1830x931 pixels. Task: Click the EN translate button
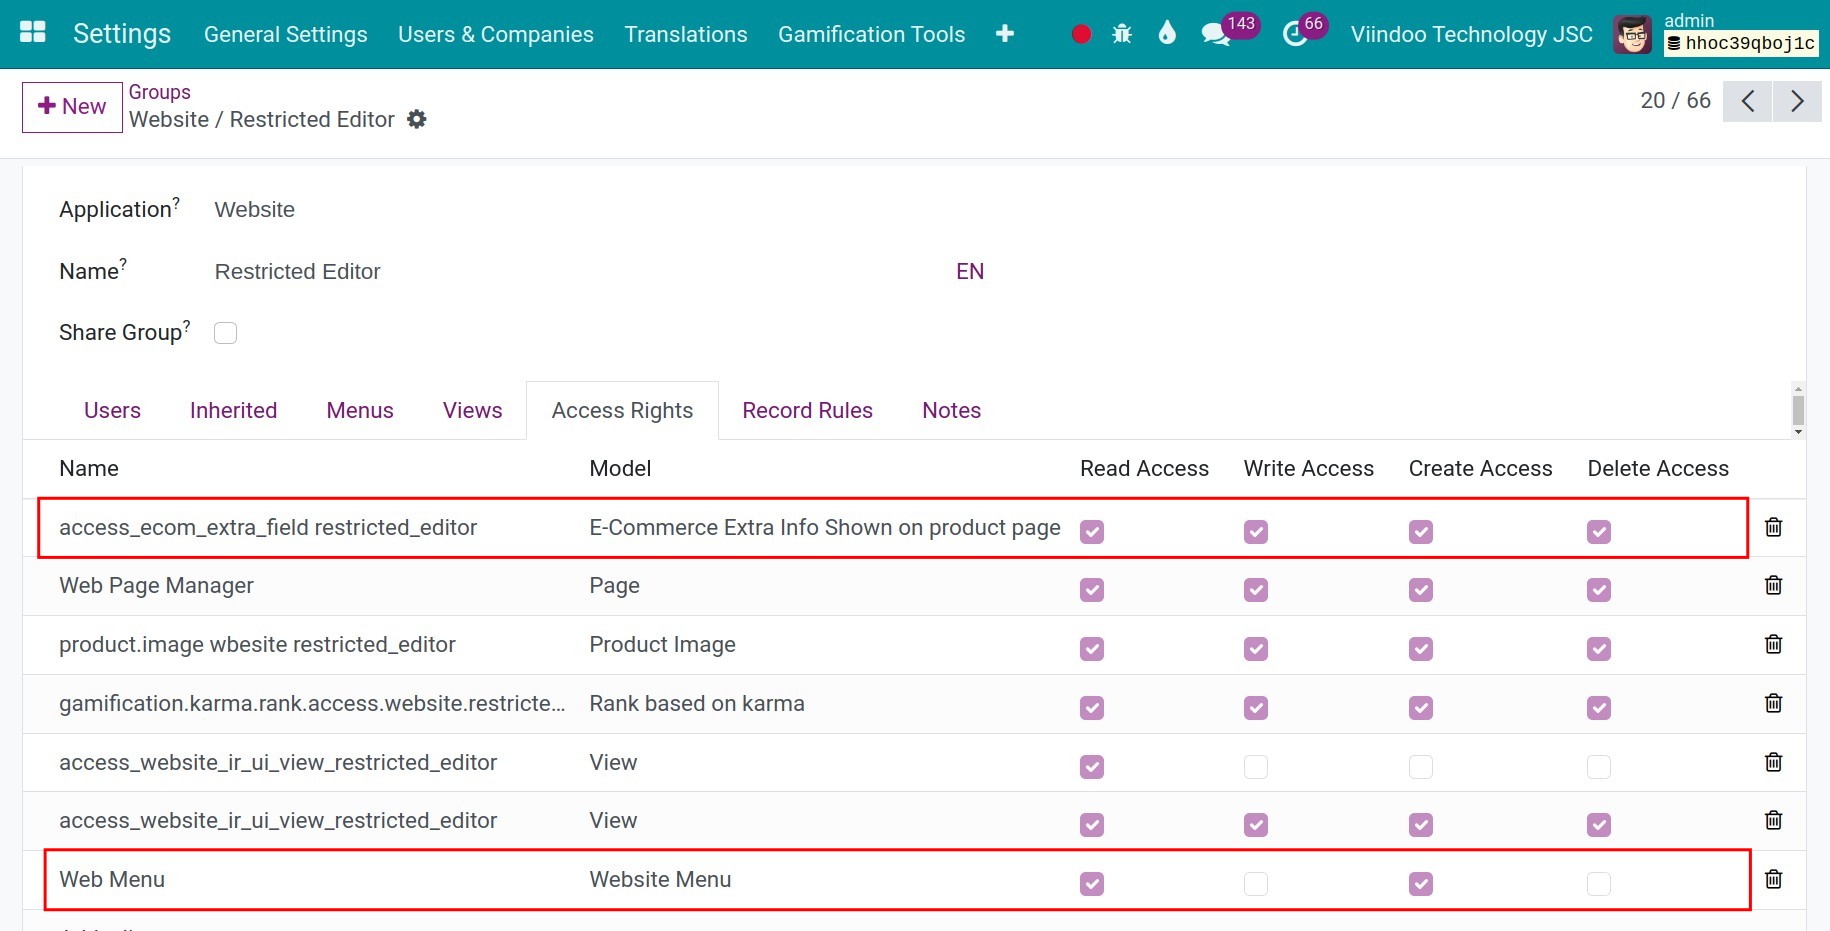coord(970,272)
